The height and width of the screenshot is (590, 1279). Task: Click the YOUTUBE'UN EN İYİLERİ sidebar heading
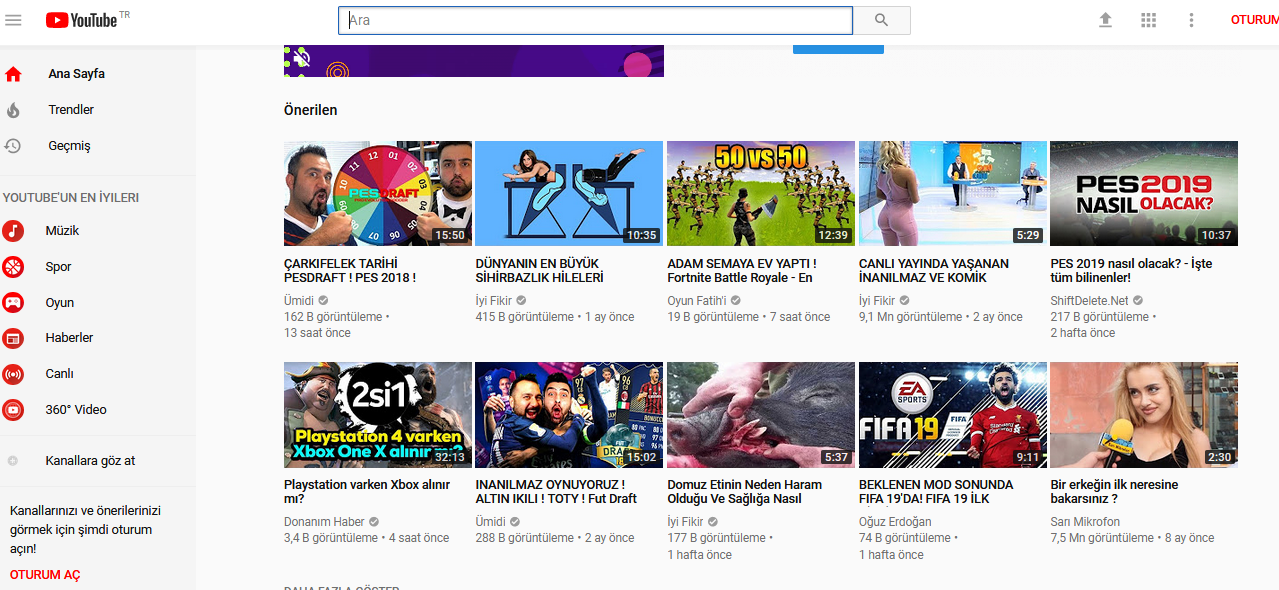71,198
